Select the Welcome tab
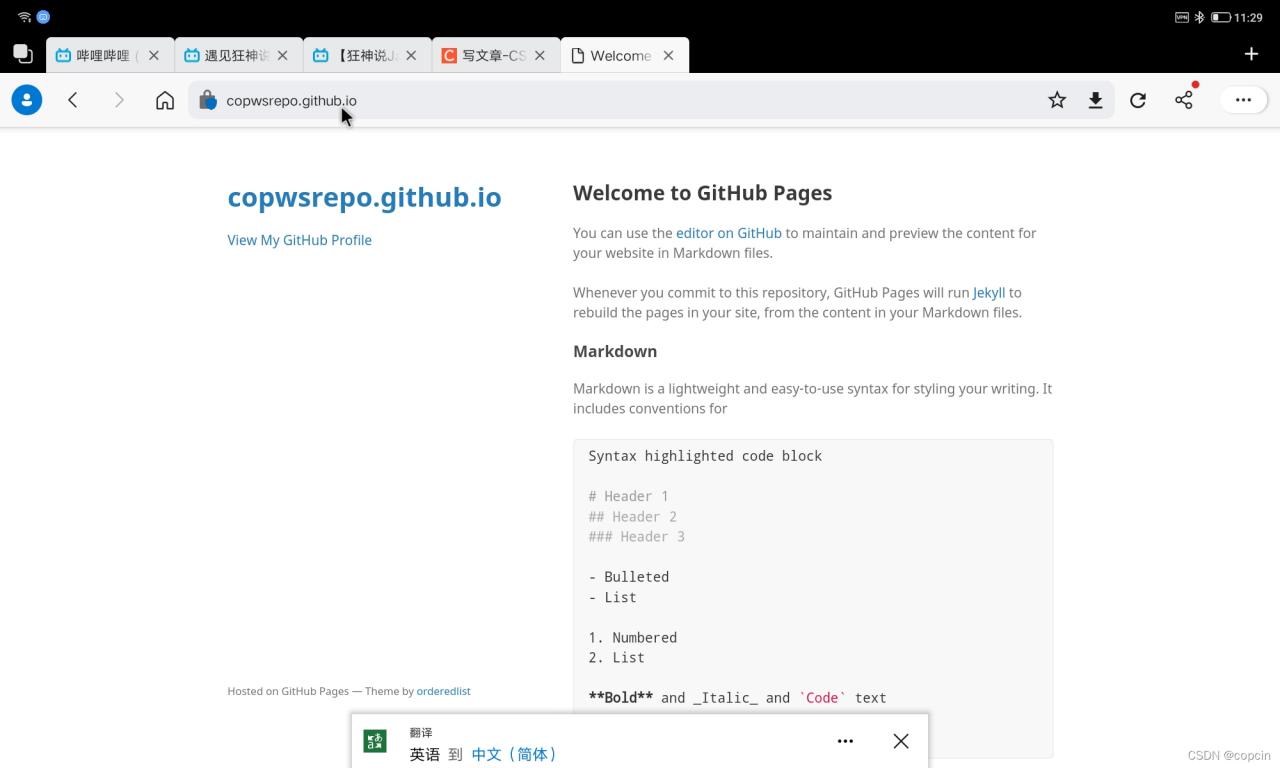This screenshot has height=768, width=1280. (x=625, y=56)
